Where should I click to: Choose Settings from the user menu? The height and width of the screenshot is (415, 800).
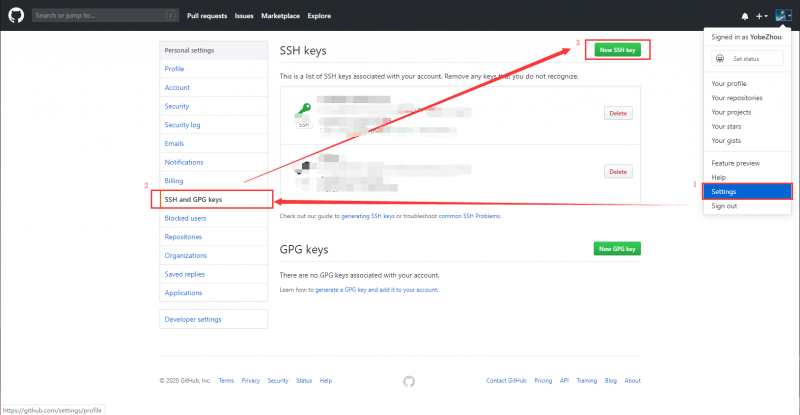[747, 191]
